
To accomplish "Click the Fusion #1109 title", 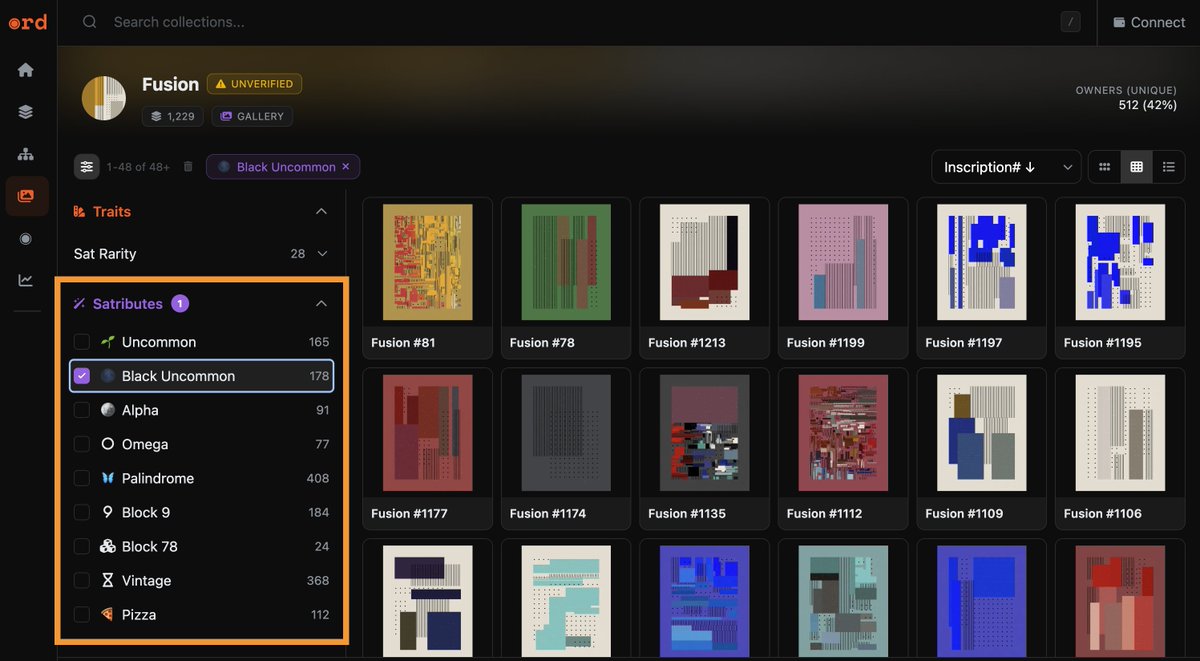I will 963,514.
